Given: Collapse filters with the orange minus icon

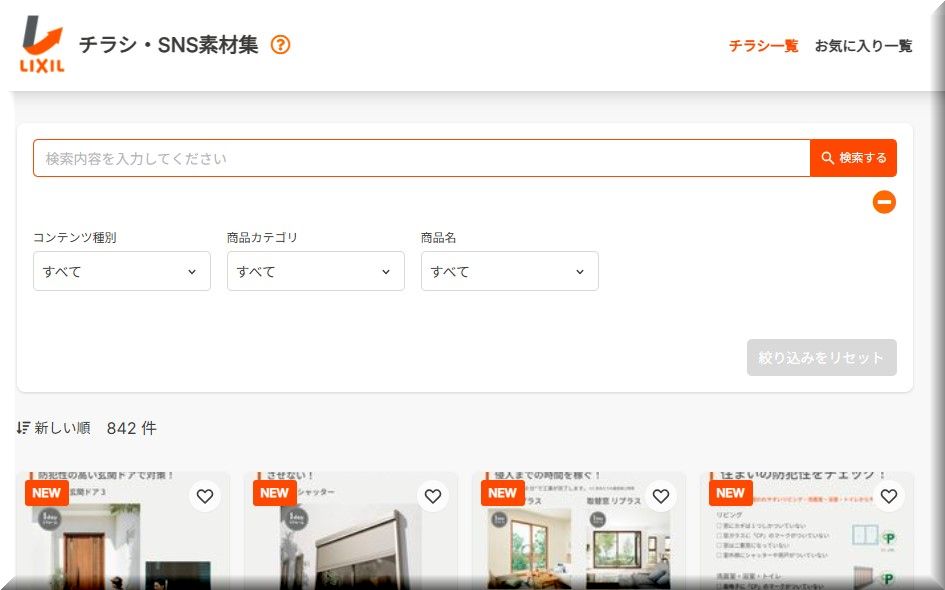Looking at the screenshot, I should click(x=884, y=203).
